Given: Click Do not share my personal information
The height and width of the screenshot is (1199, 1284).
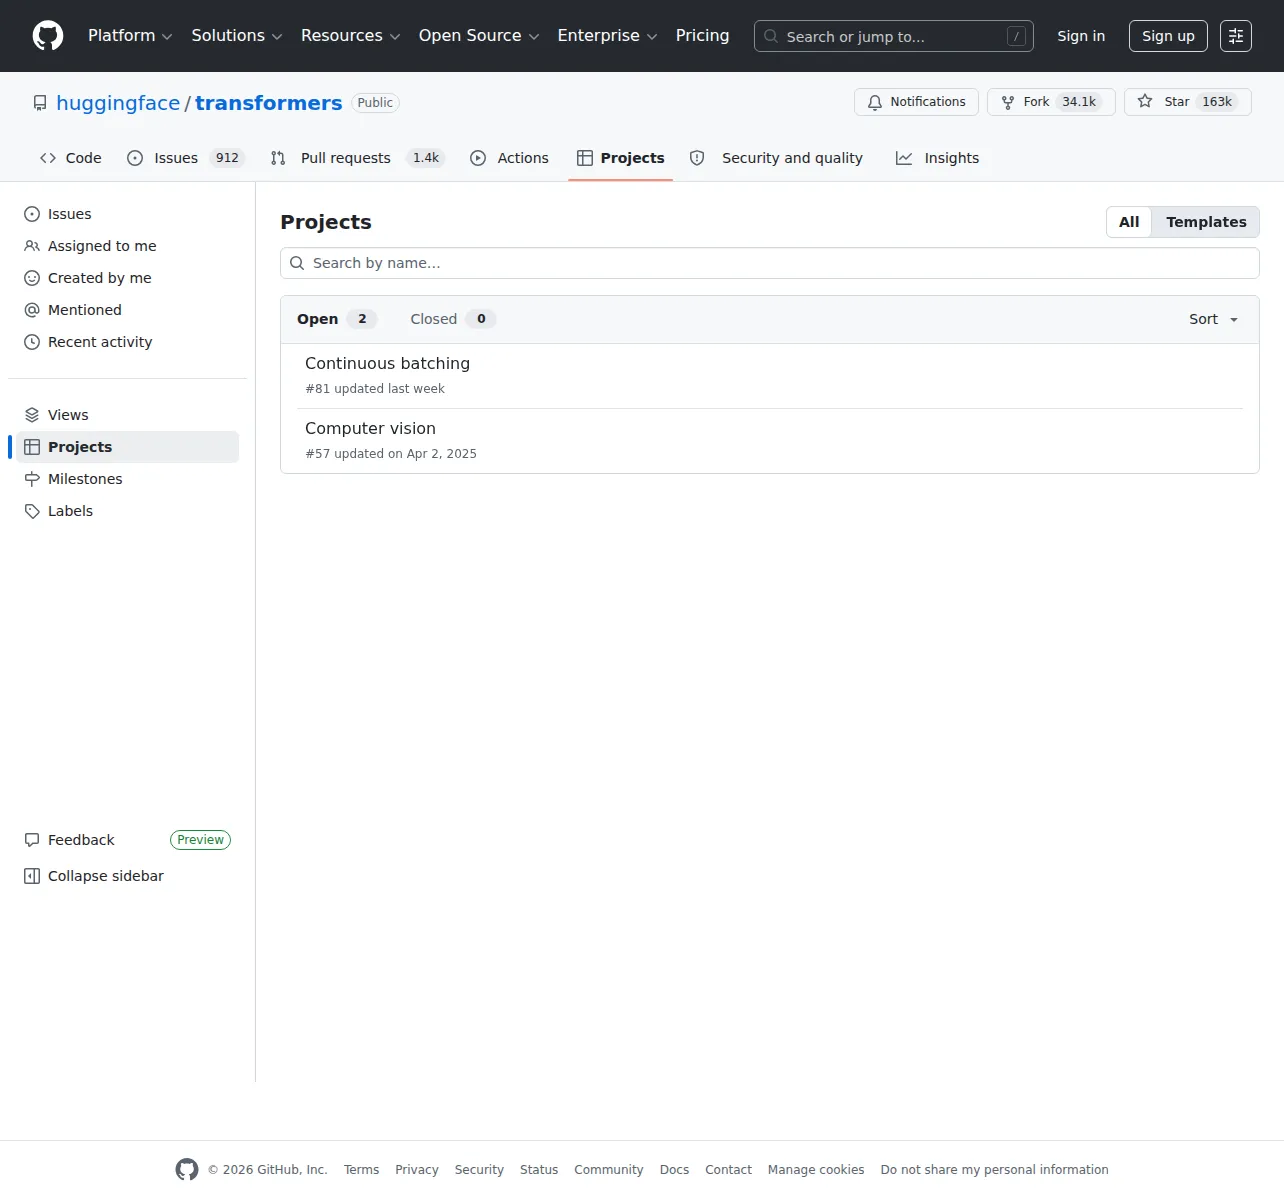Looking at the screenshot, I should click(x=995, y=1170).
